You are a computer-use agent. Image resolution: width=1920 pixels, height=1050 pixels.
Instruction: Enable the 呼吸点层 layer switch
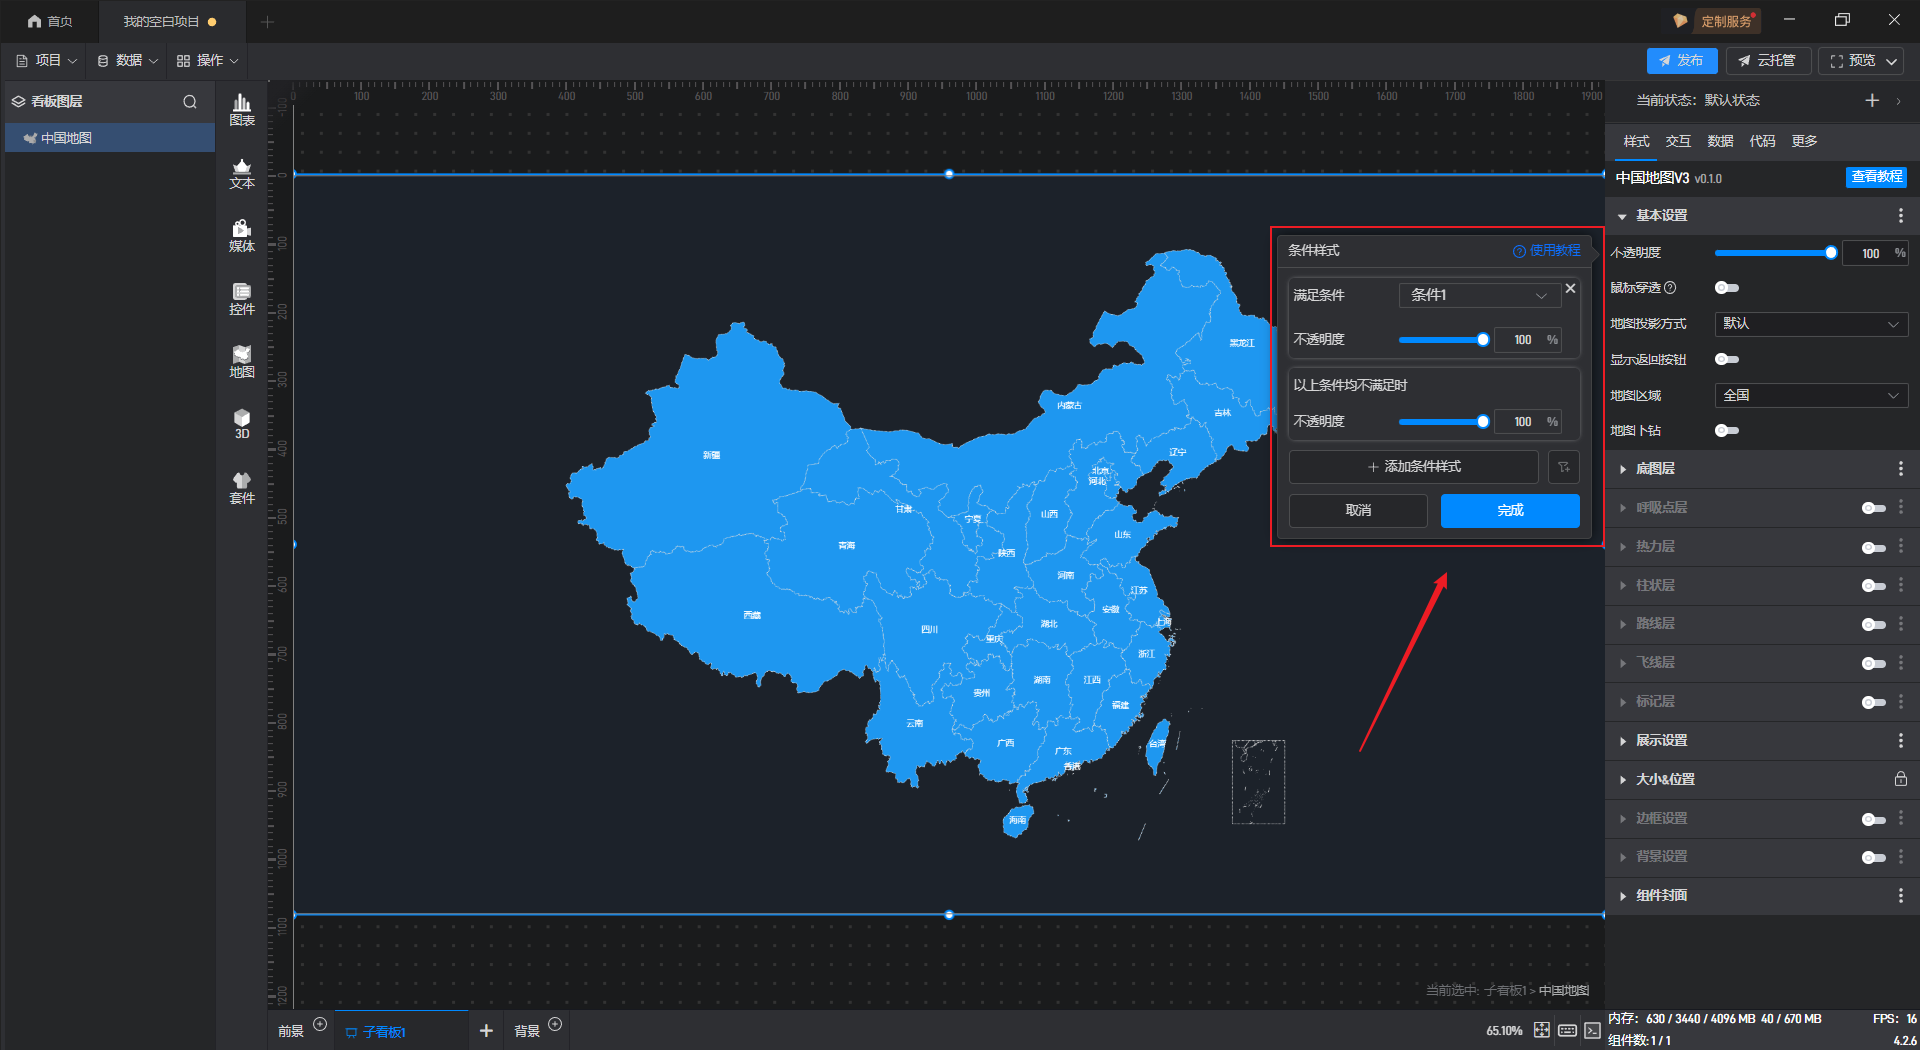pyautogui.click(x=1874, y=508)
